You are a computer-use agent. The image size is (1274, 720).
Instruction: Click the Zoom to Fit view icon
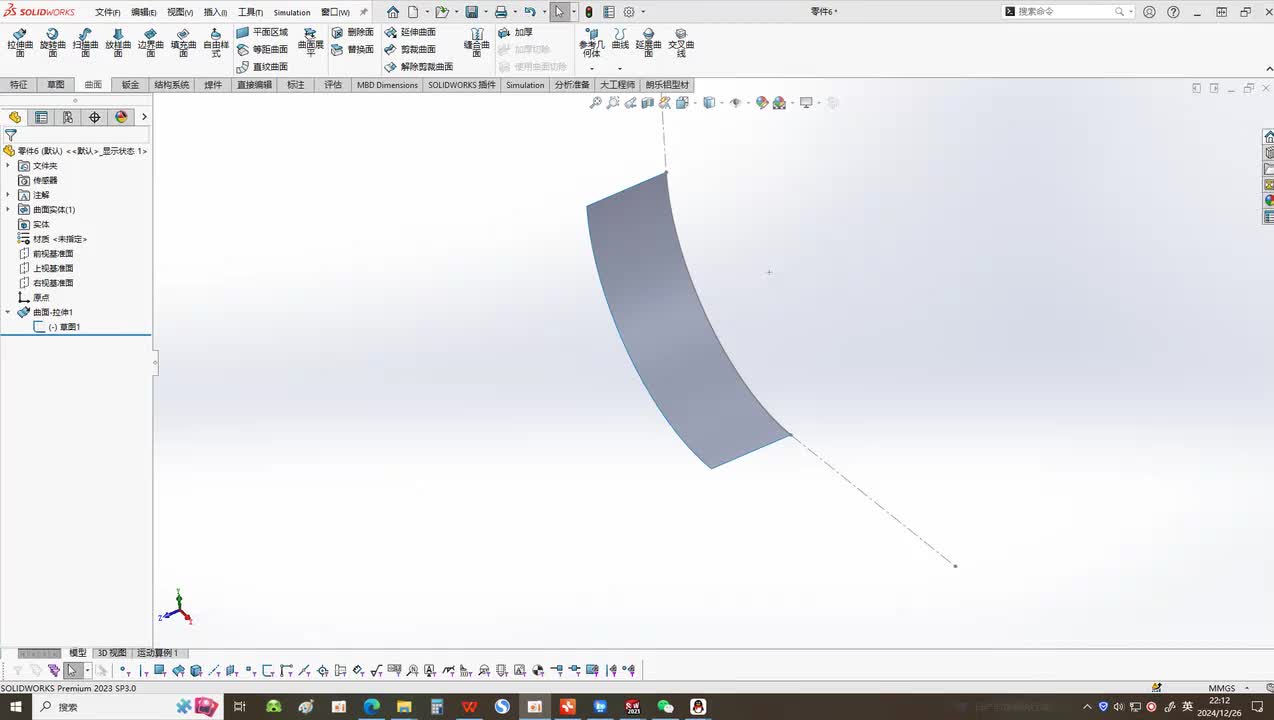tap(596, 103)
